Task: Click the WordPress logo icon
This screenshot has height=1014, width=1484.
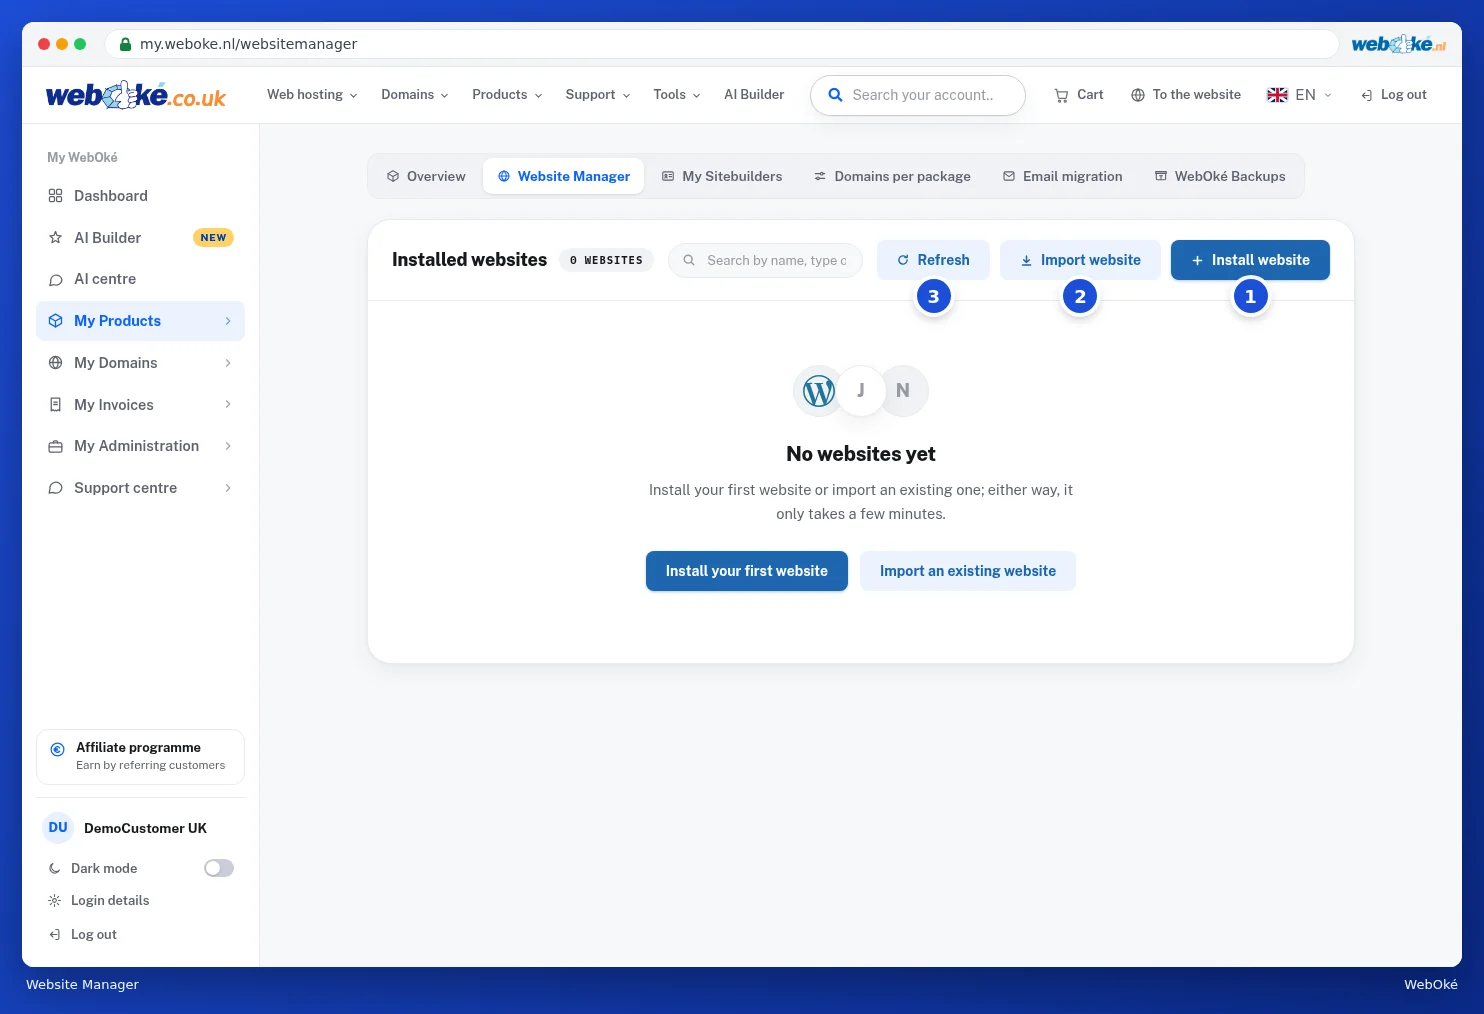Action: pos(819,391)
